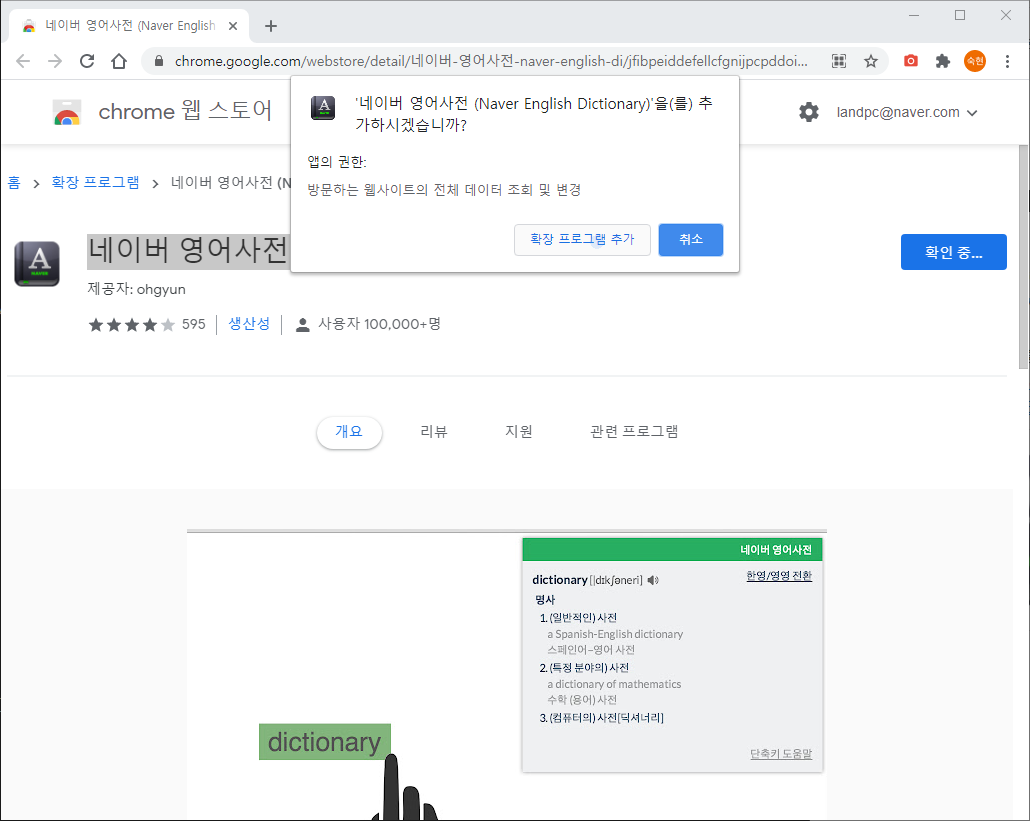Viewport: 1030px width, 821px height.
Task: Switch to the 리뷰 tab
Action: click(x=434, y=432)
